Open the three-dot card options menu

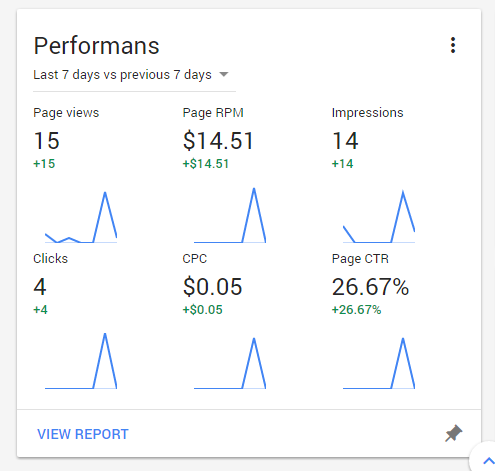pos(453,45)
